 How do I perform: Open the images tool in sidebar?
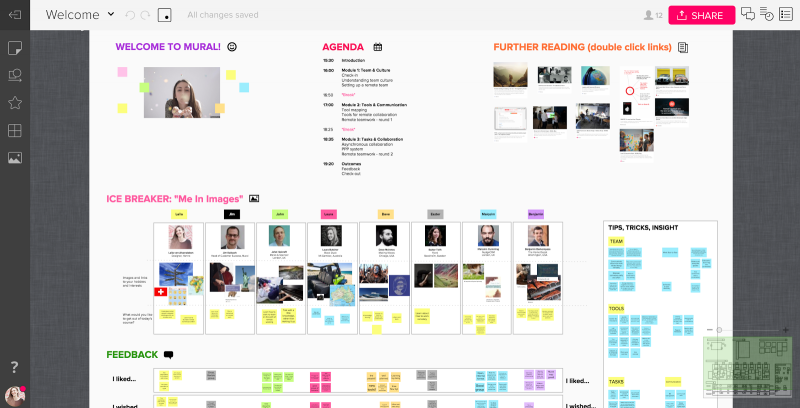(15, 158)
